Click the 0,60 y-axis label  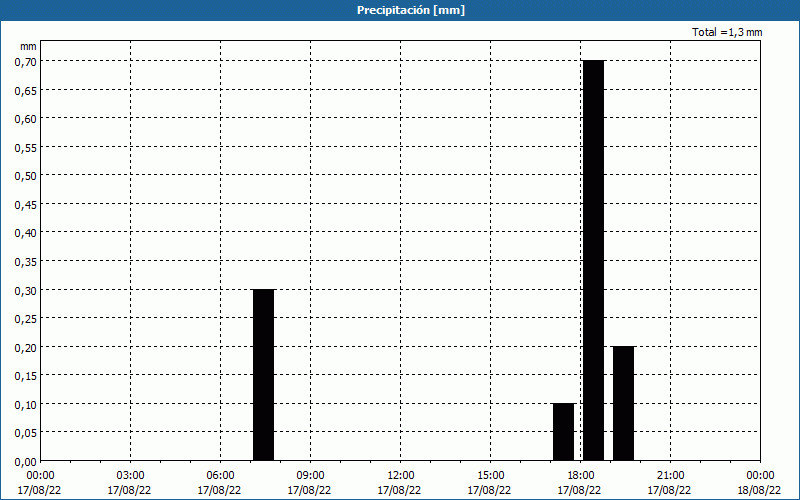(x=28, y=118)
